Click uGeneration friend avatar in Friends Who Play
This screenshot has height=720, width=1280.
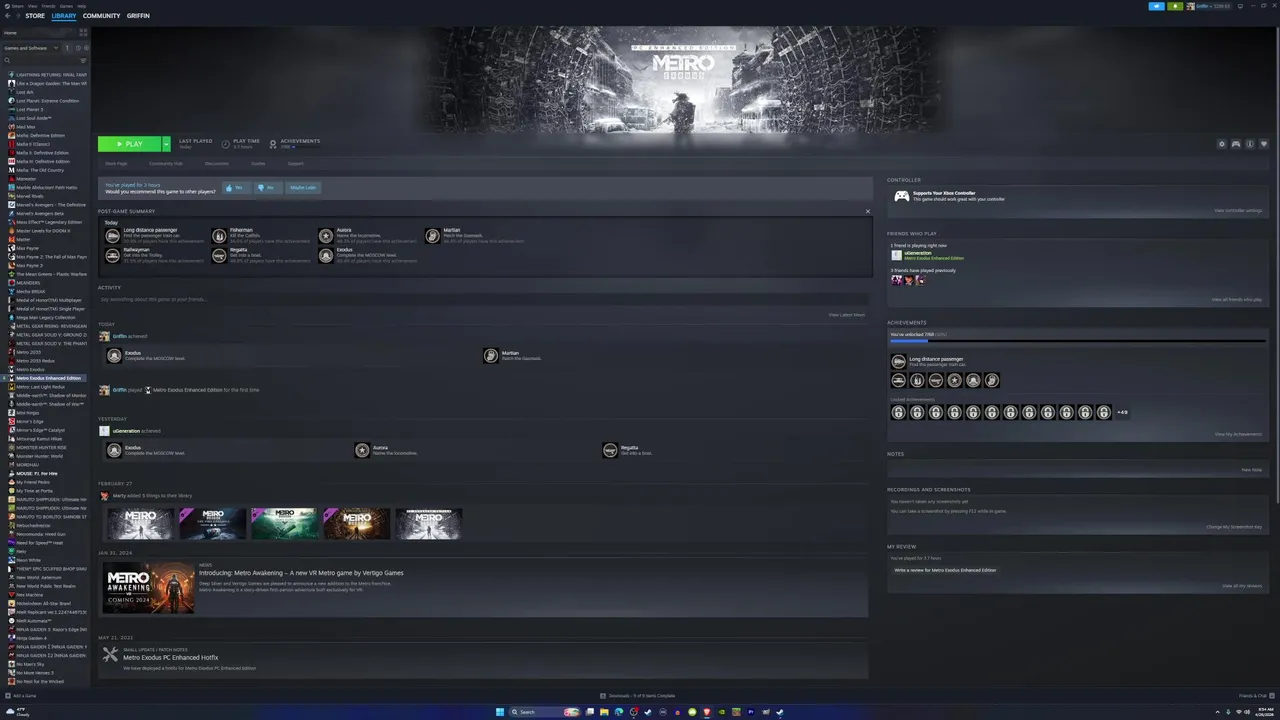(x=896, y=255)
